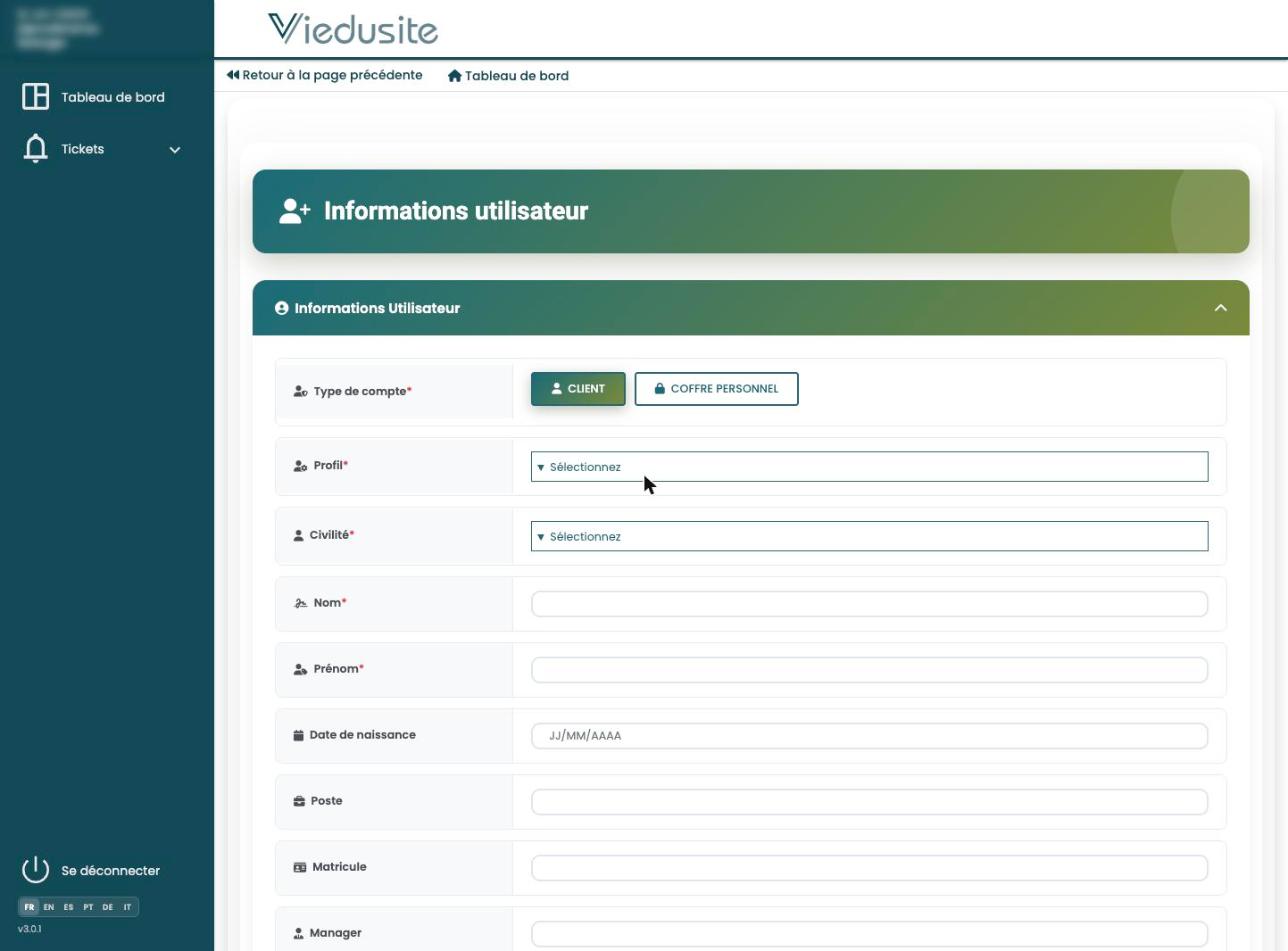
Task: Click the Prénom input field
Action: click(869, 670)
